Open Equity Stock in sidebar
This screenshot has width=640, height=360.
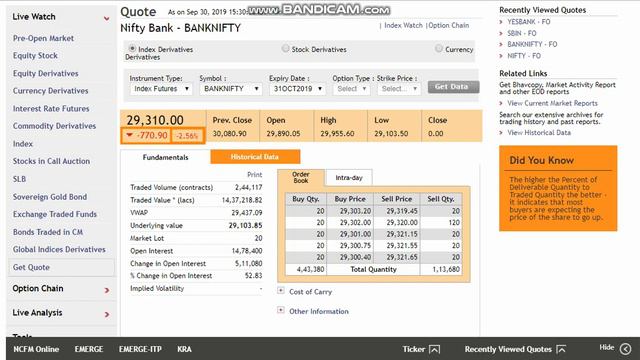[35, 56]
